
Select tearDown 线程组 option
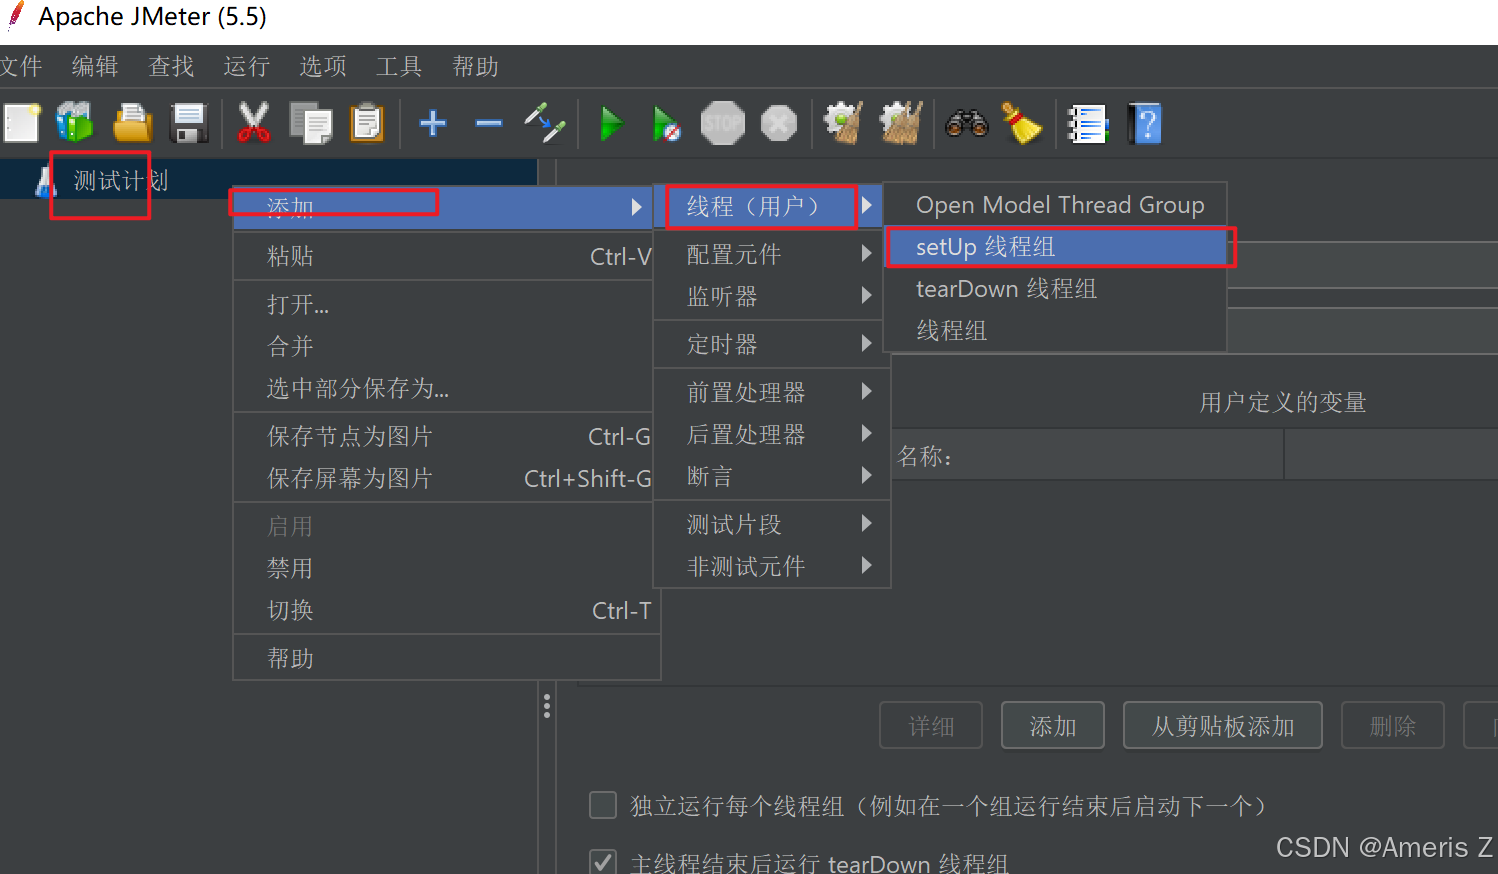click(1056, 289)
